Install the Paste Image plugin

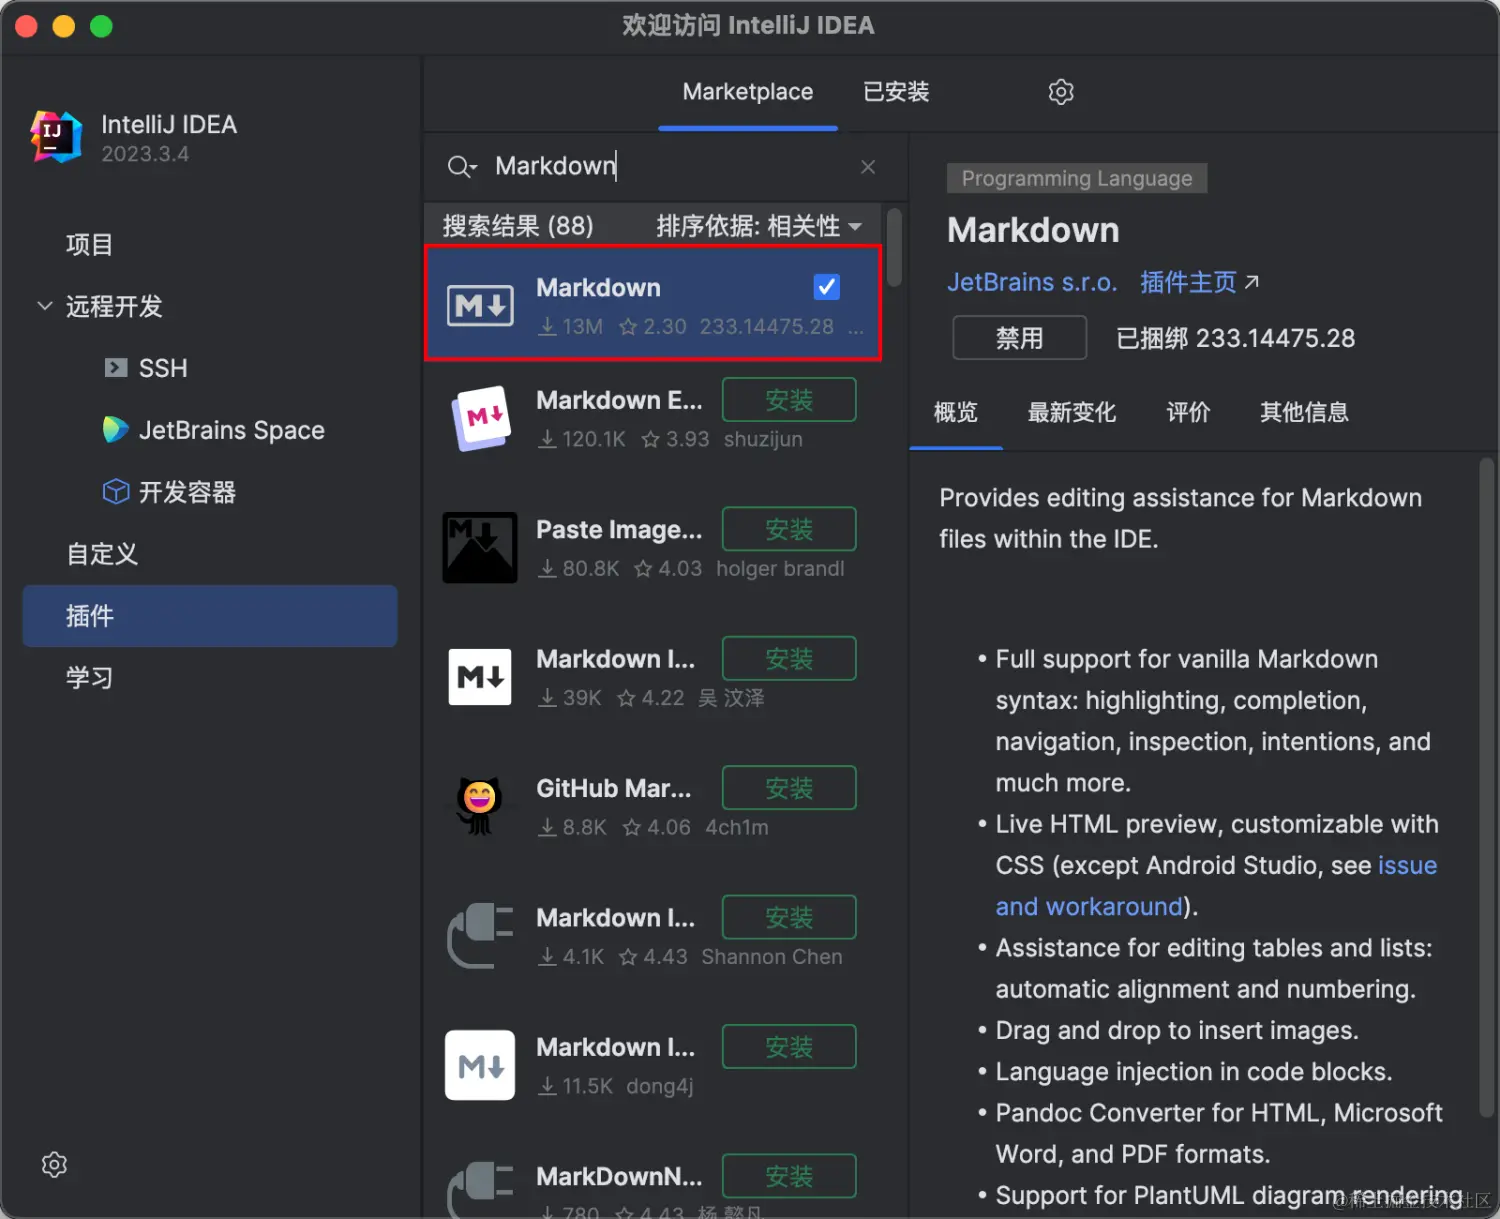tap(789, 529)
